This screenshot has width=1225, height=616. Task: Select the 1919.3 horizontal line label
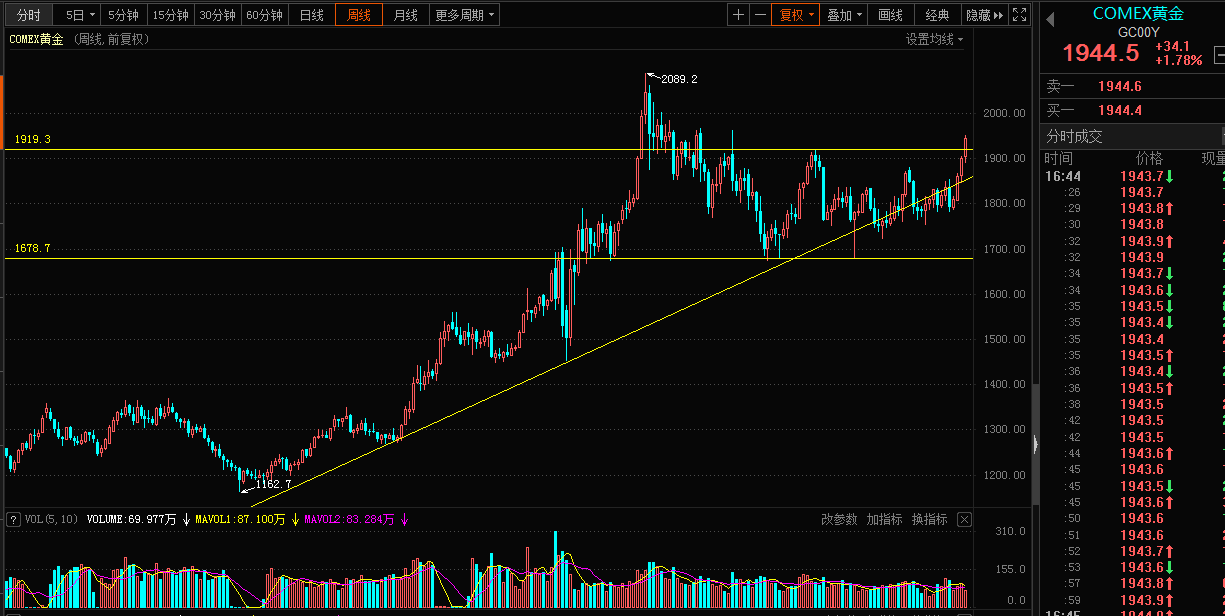32,140
